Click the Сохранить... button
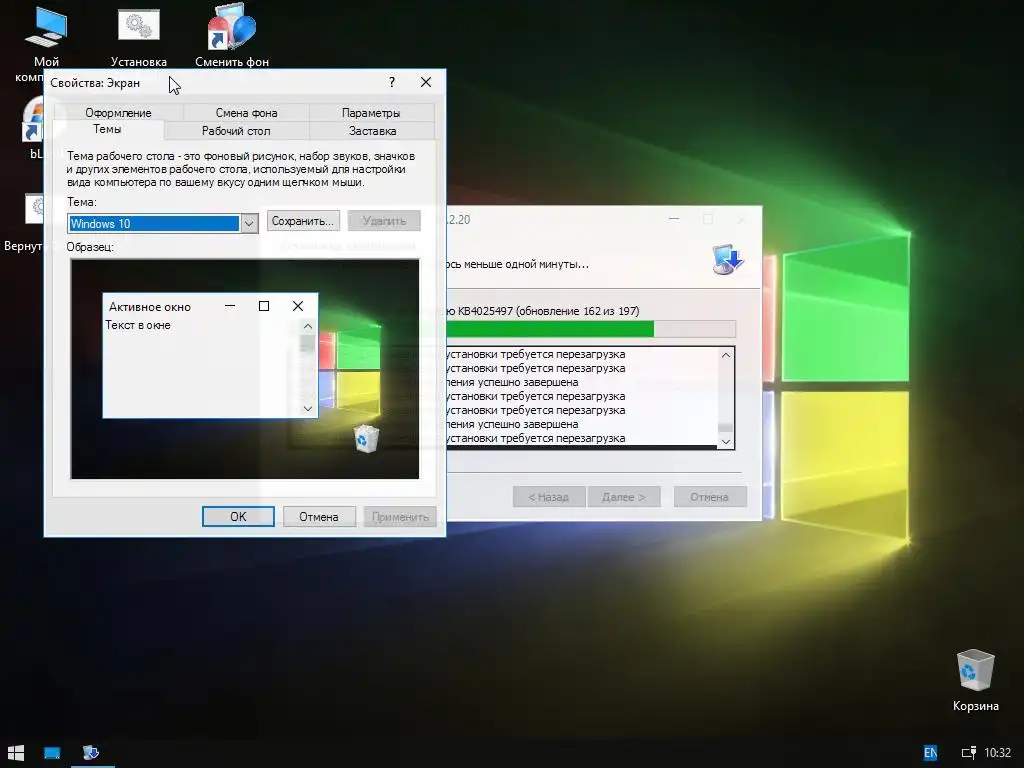Image resolution: width=1024 pixels, height=768 pixels. [x=303, y=221]
